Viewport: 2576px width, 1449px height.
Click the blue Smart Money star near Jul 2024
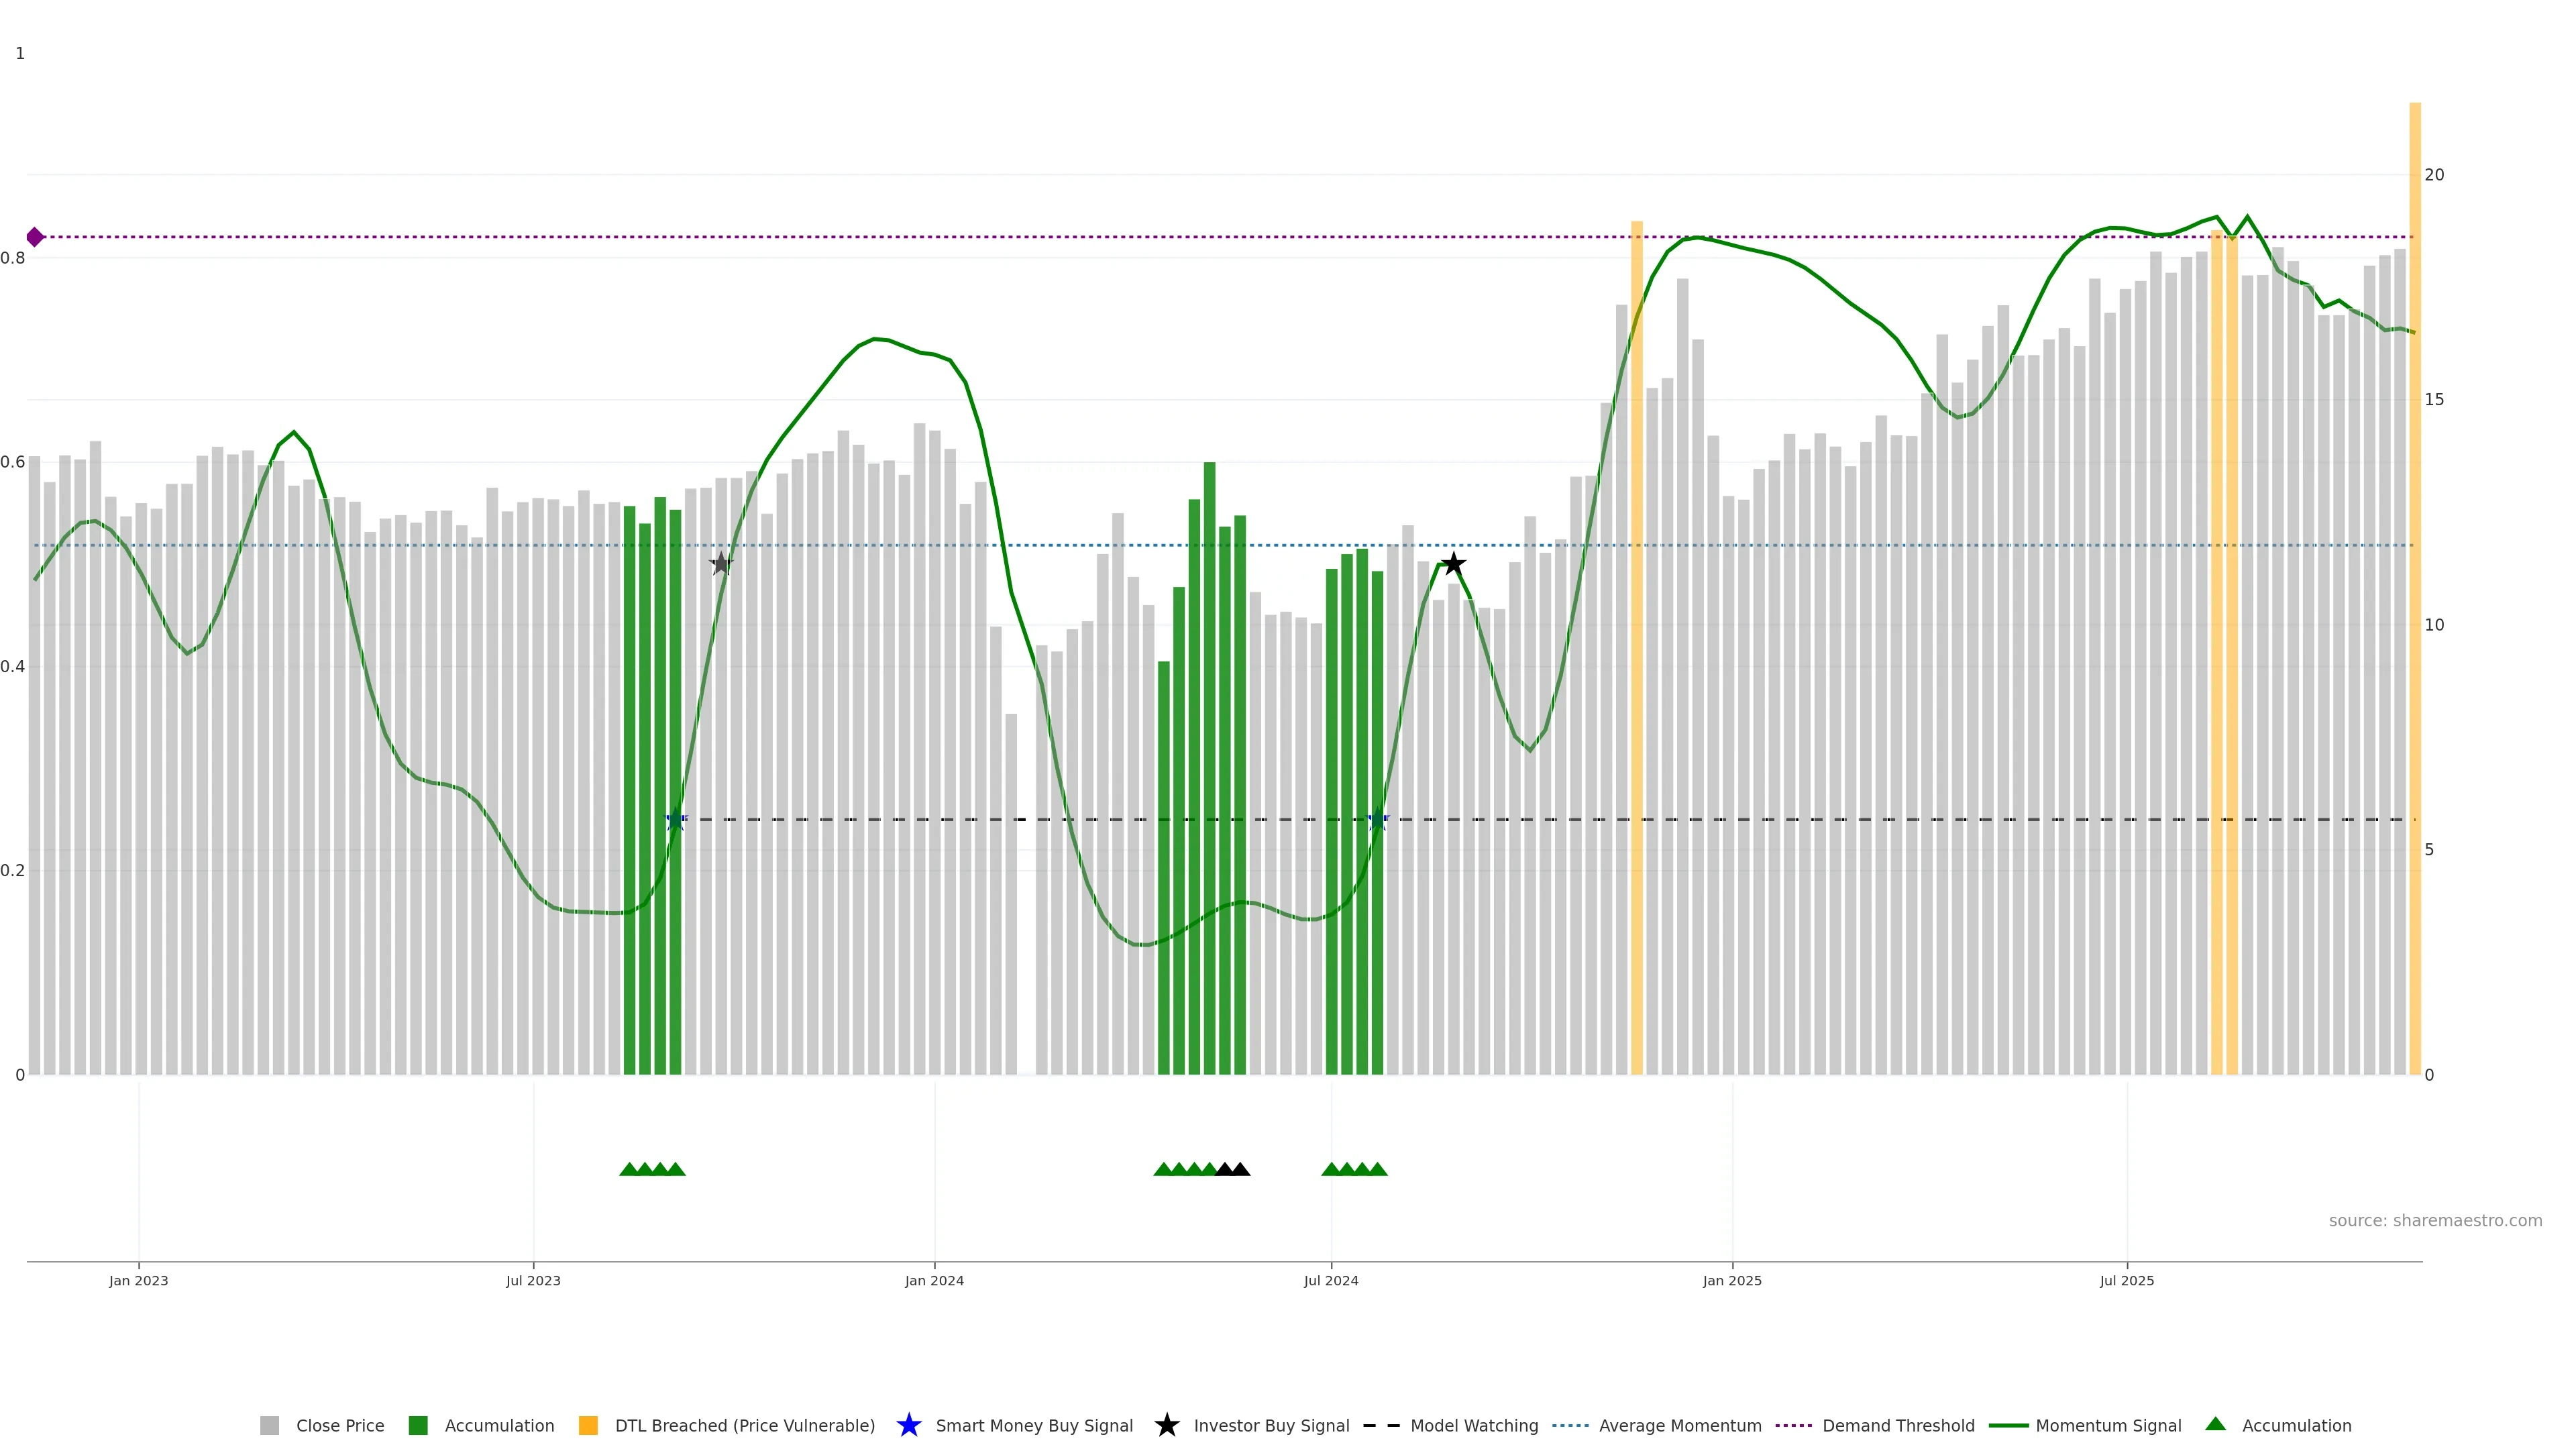tap(1377, 820)
